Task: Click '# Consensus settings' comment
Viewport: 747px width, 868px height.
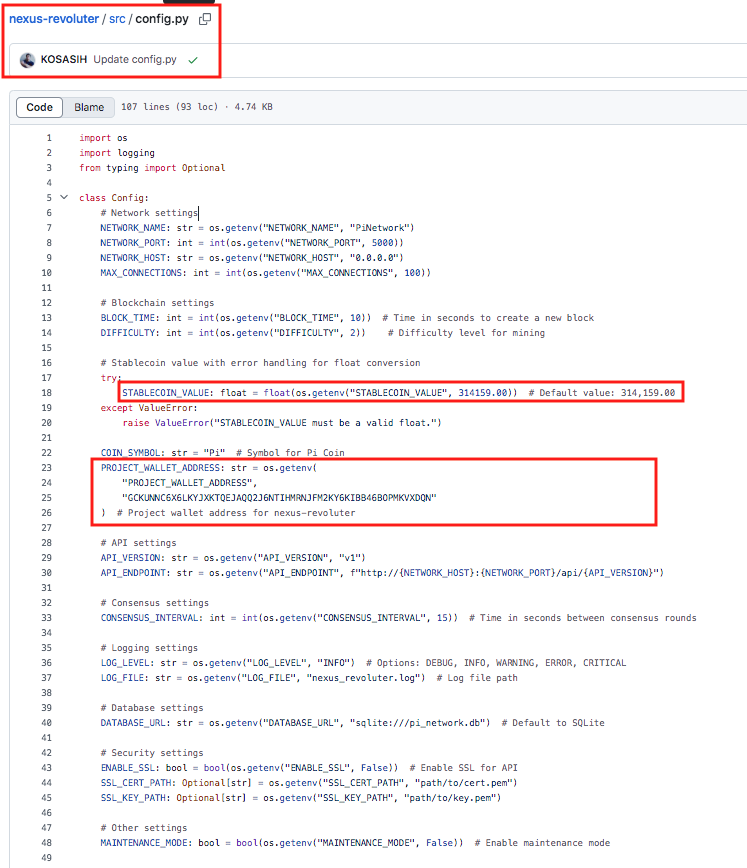Action: pyautogui.click(x=154, y=602)
